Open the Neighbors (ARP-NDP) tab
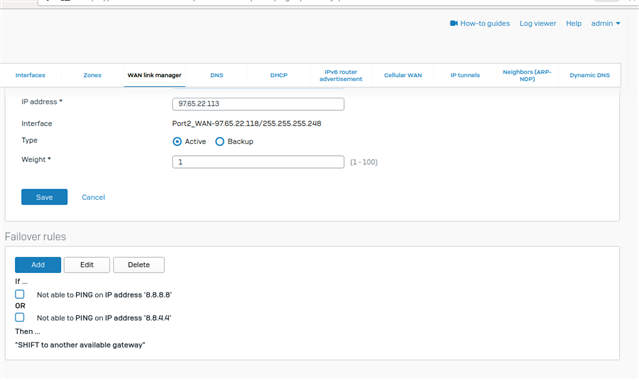Image resolution: width=639 pixels, height=380 pixels. [527, 75]
